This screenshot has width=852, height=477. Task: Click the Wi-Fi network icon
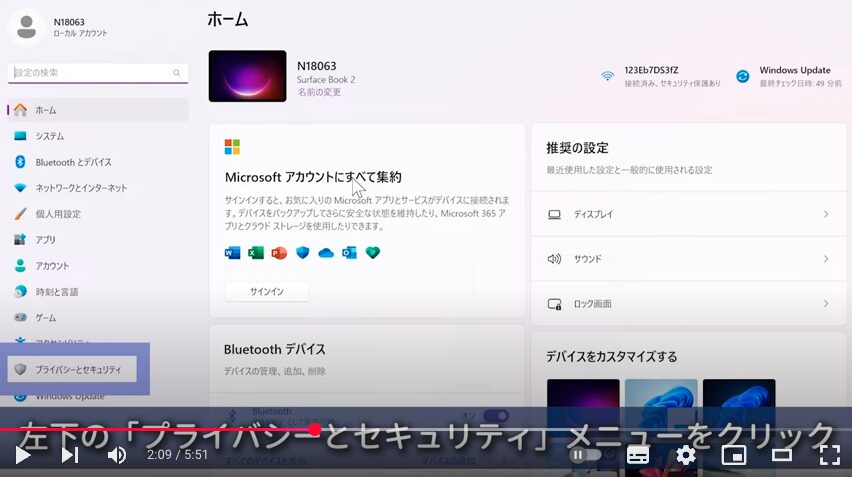point(607,76)
